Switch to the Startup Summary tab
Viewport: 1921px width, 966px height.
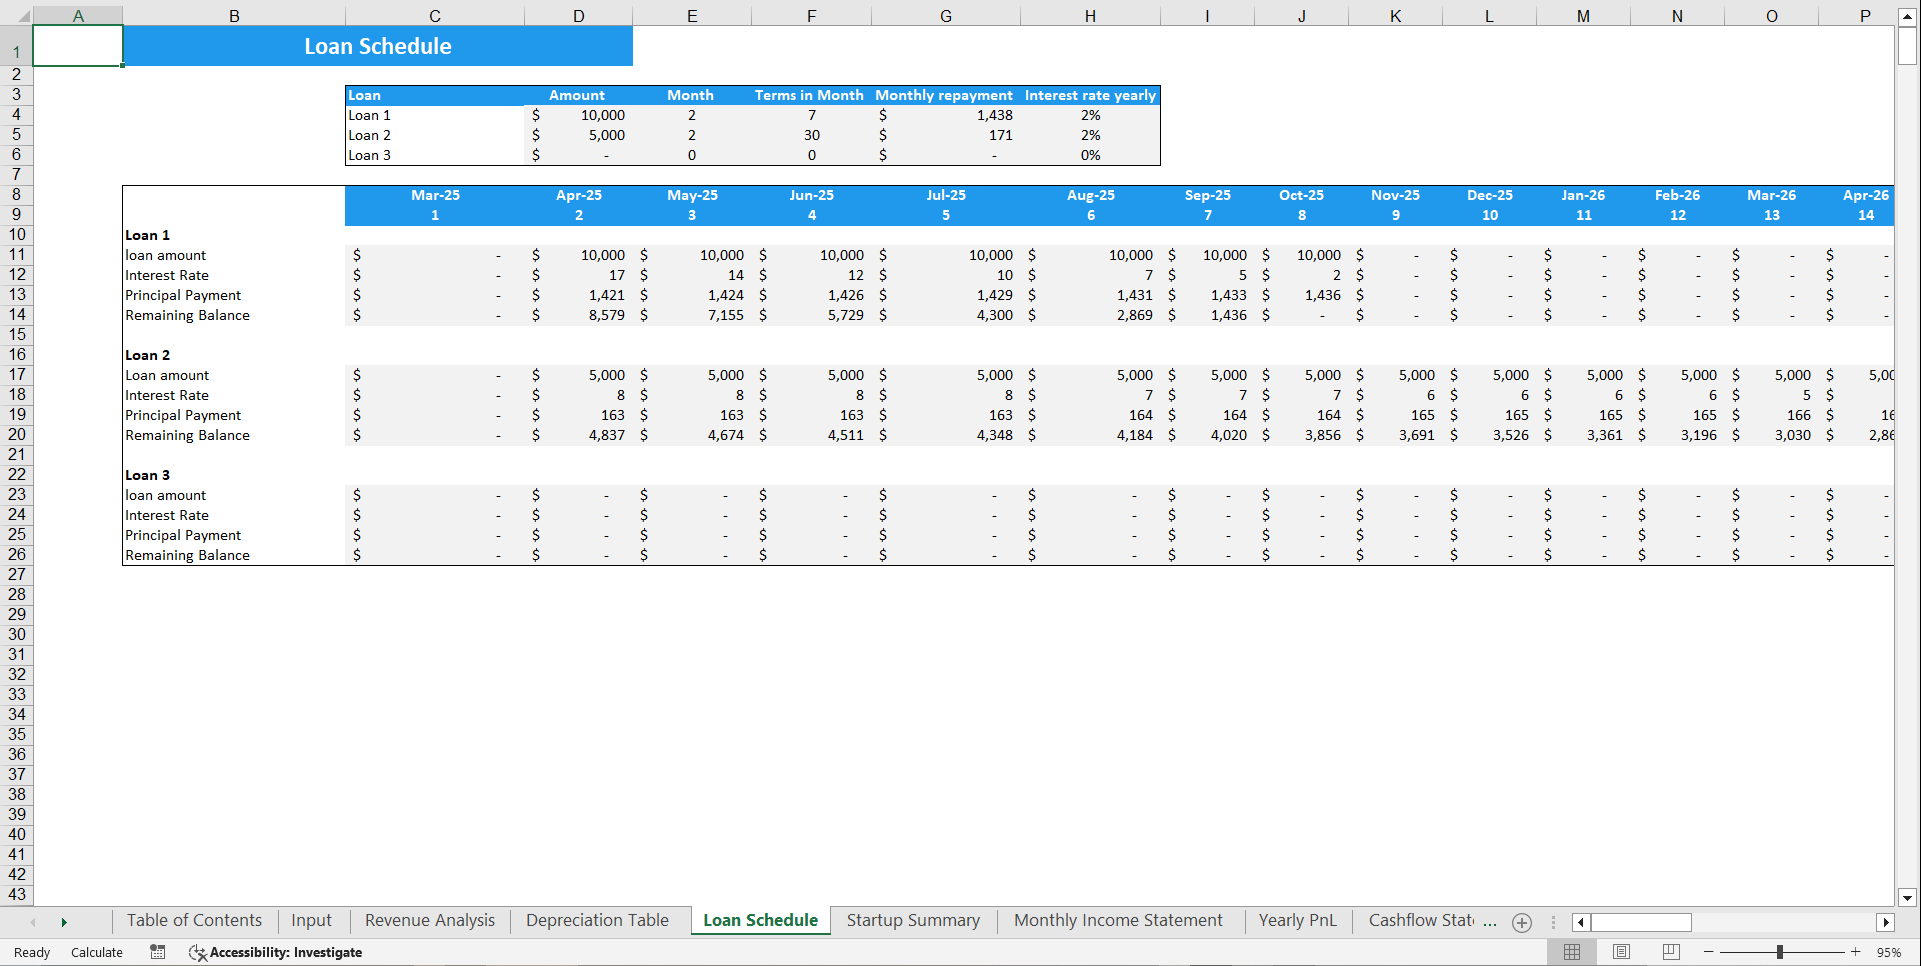[912, 920]
